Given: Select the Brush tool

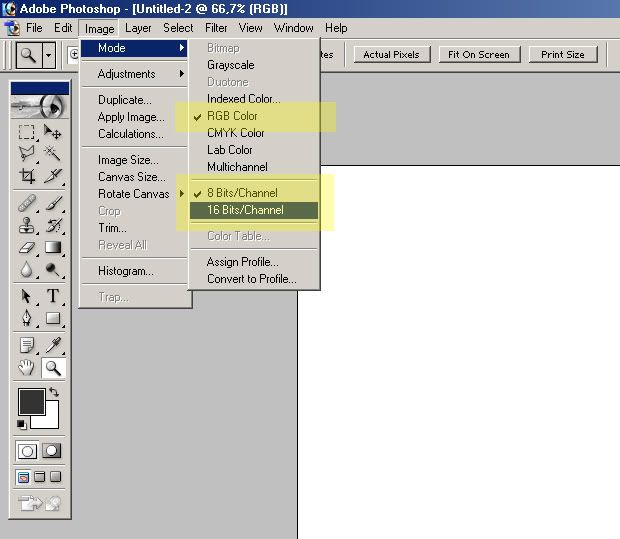Looking at the screenshot, I should click(x=52, y=203).
